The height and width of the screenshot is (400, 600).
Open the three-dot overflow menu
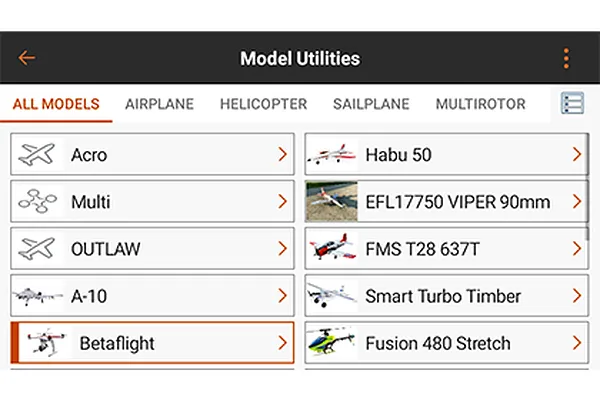(566, 58)
